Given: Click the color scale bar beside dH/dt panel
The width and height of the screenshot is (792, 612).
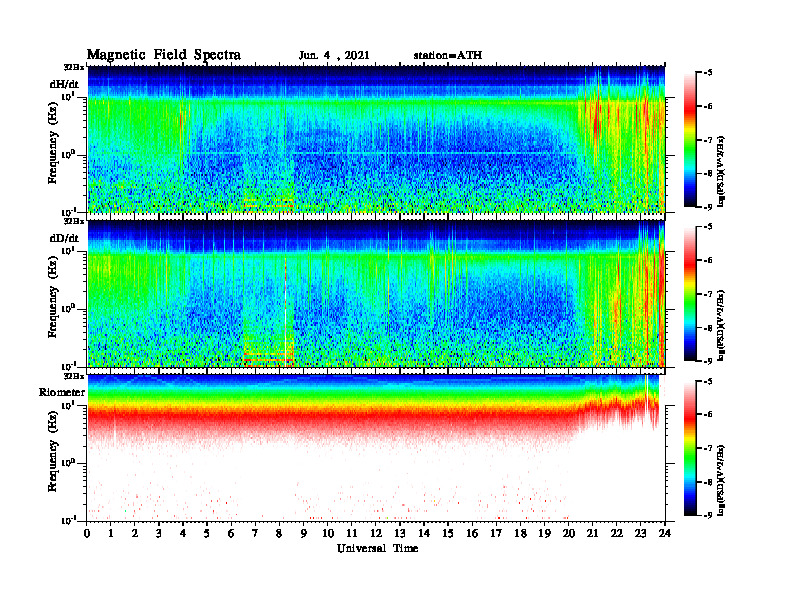Looking at the screenshot, I should click(690, 140).
